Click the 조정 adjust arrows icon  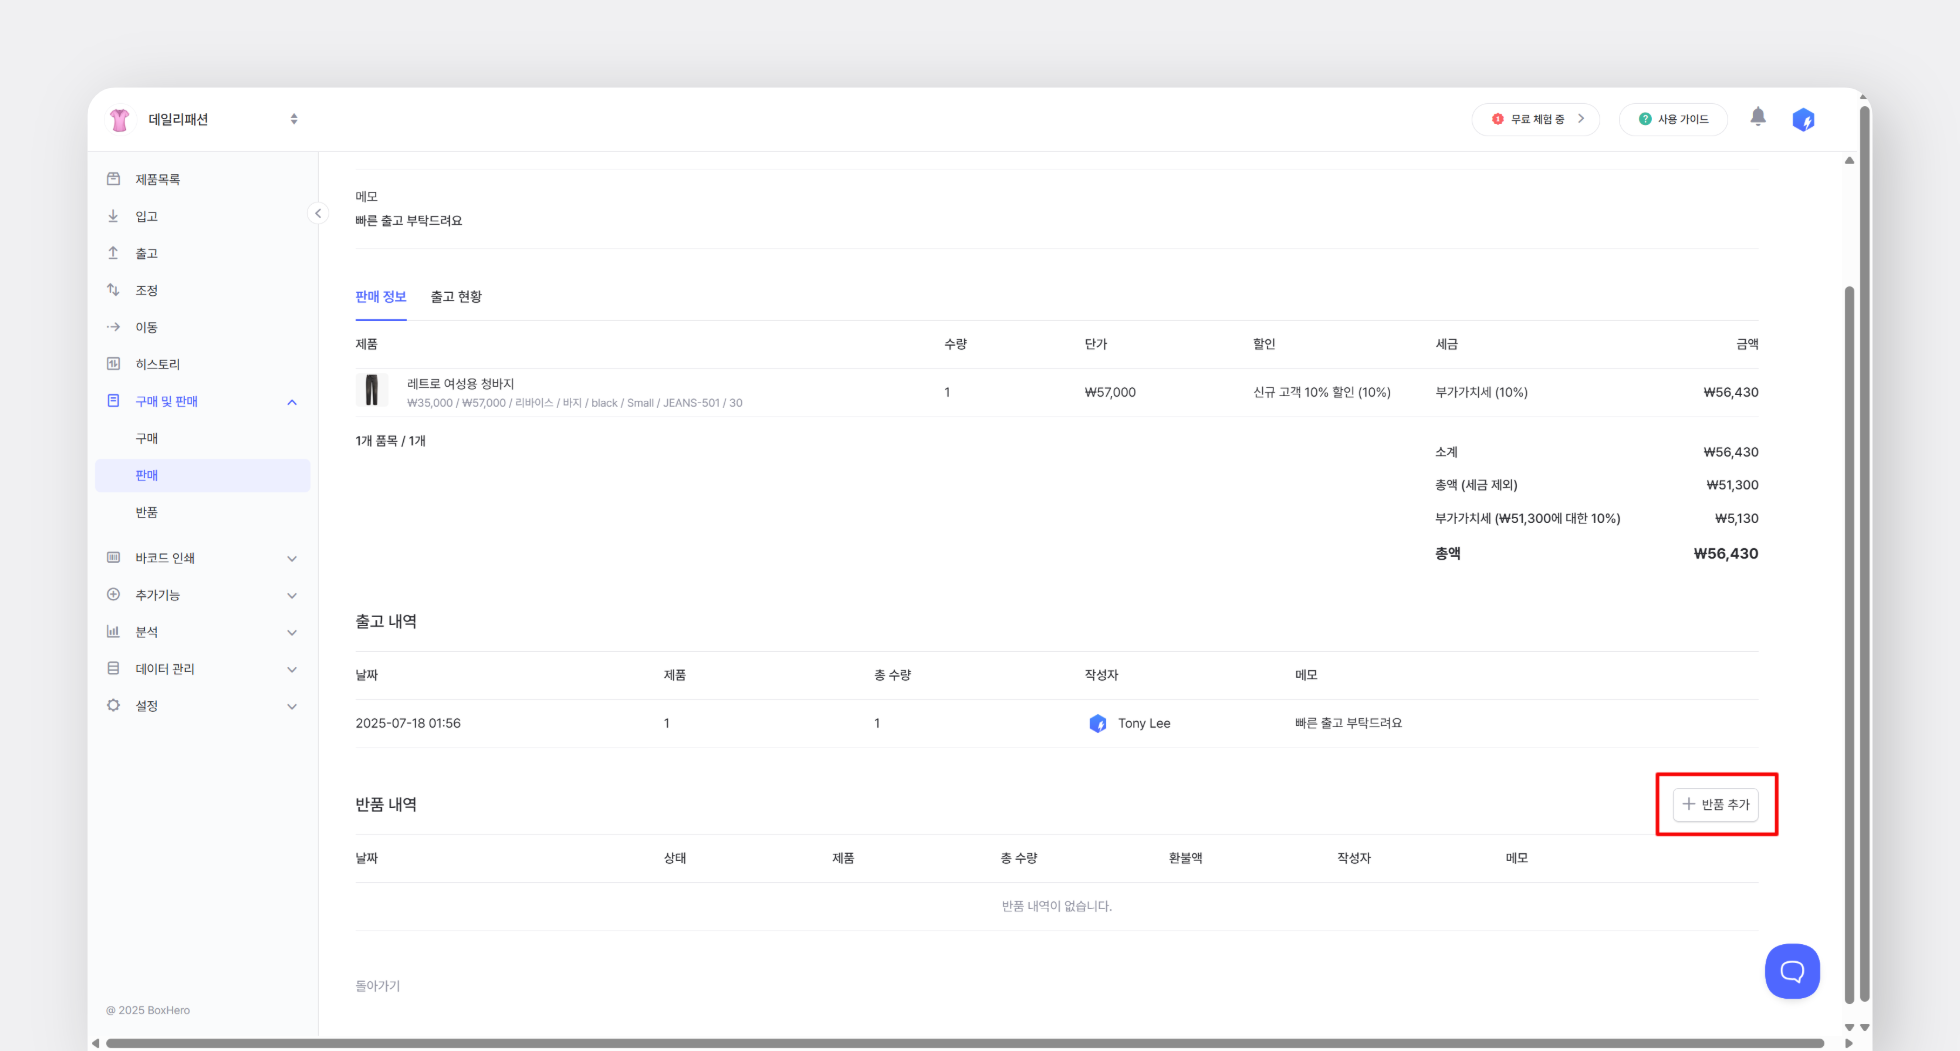(114, 290)
